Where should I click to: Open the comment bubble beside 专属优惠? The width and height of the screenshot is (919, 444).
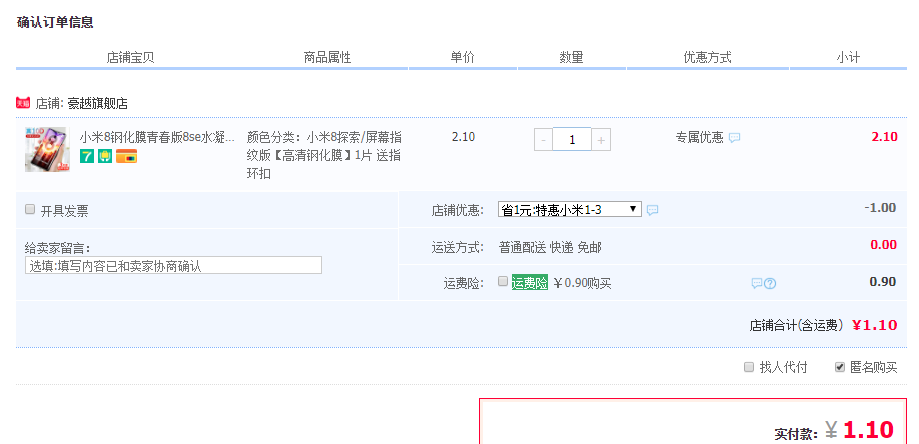tap(734, 138)
